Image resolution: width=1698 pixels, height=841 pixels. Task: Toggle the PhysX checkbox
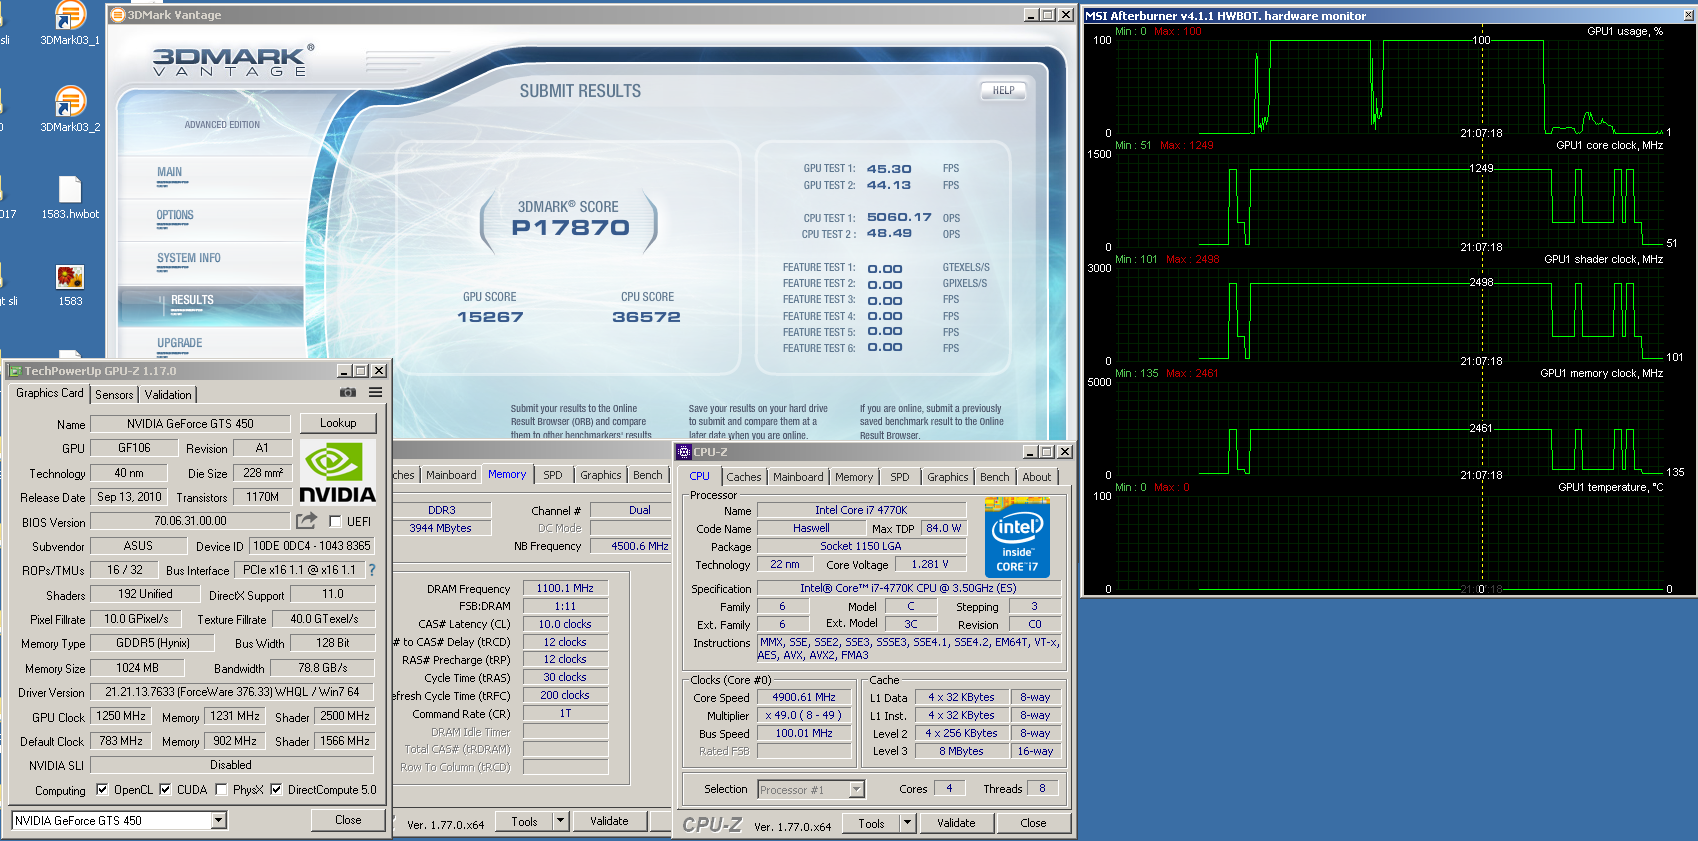(x=221, y=790)
